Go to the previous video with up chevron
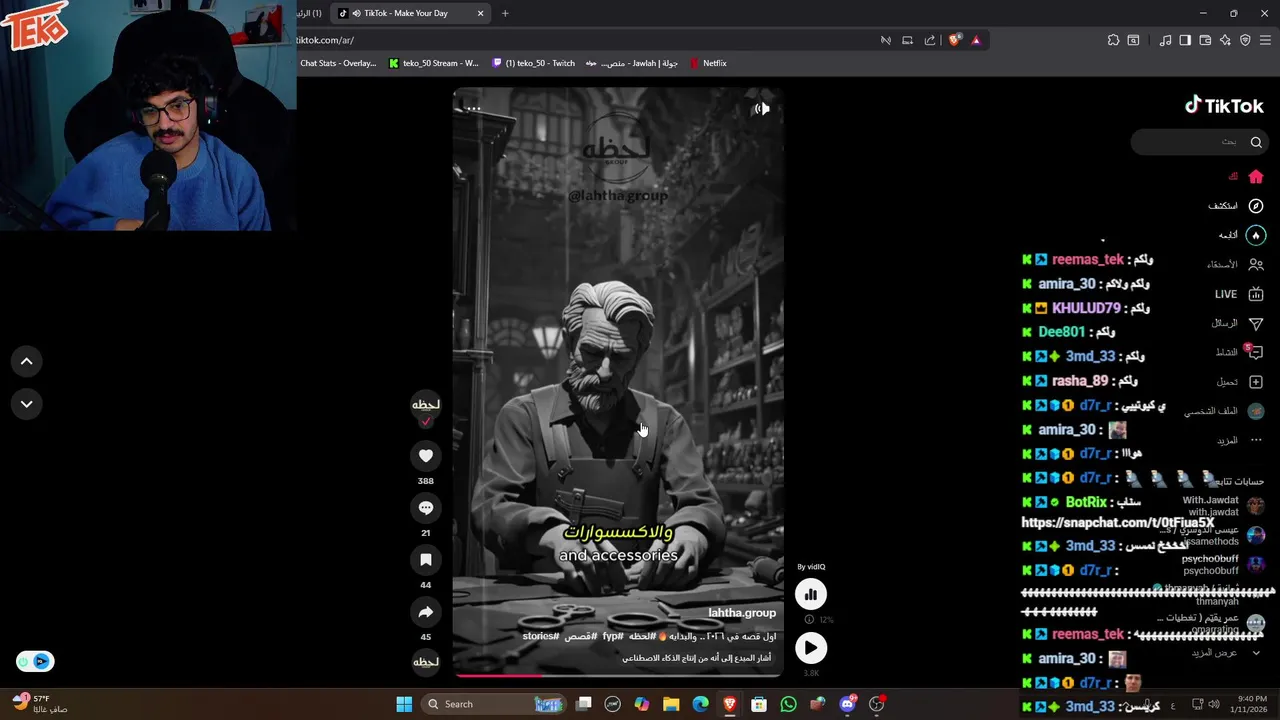This screenshot has height=720, width=1280. [x=27, y=361]
